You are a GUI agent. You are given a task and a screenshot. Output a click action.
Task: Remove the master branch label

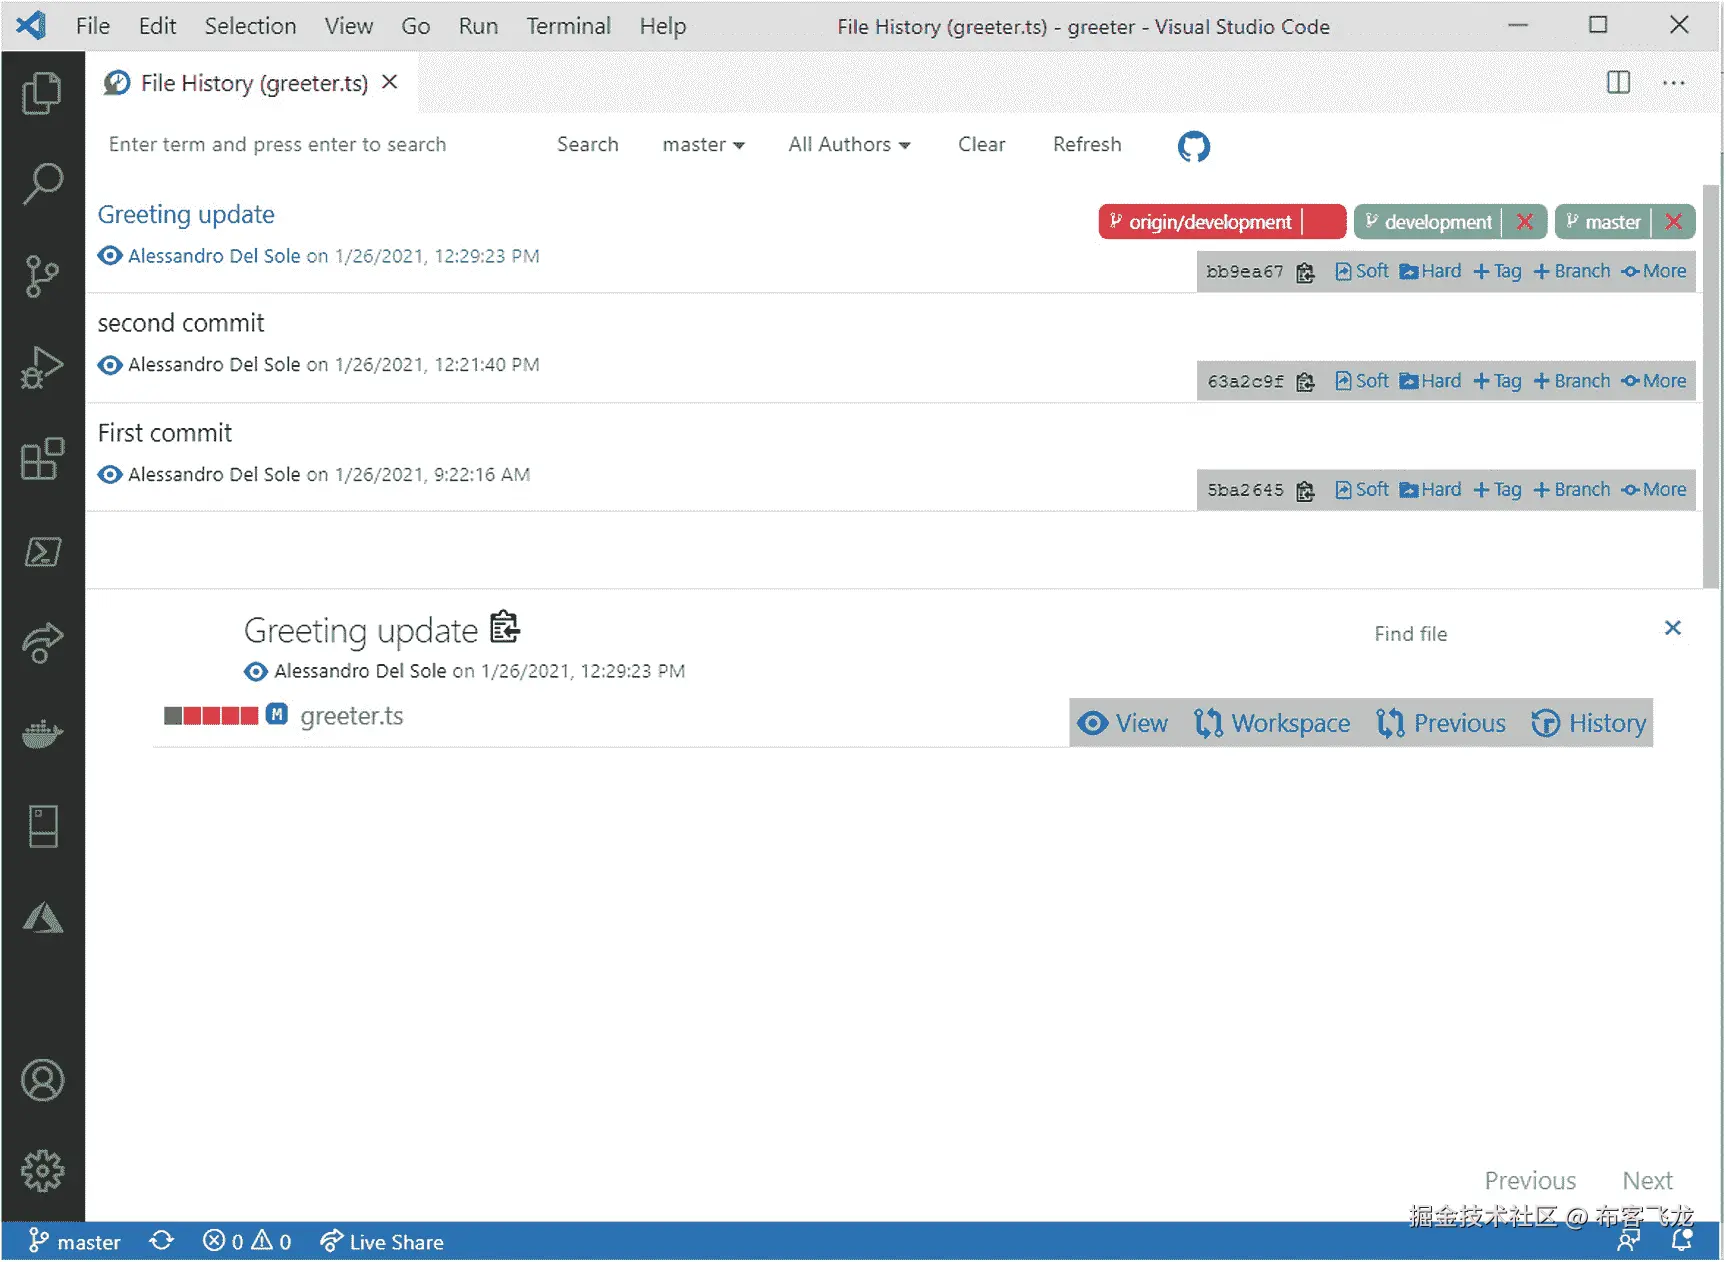(1674, 222)
